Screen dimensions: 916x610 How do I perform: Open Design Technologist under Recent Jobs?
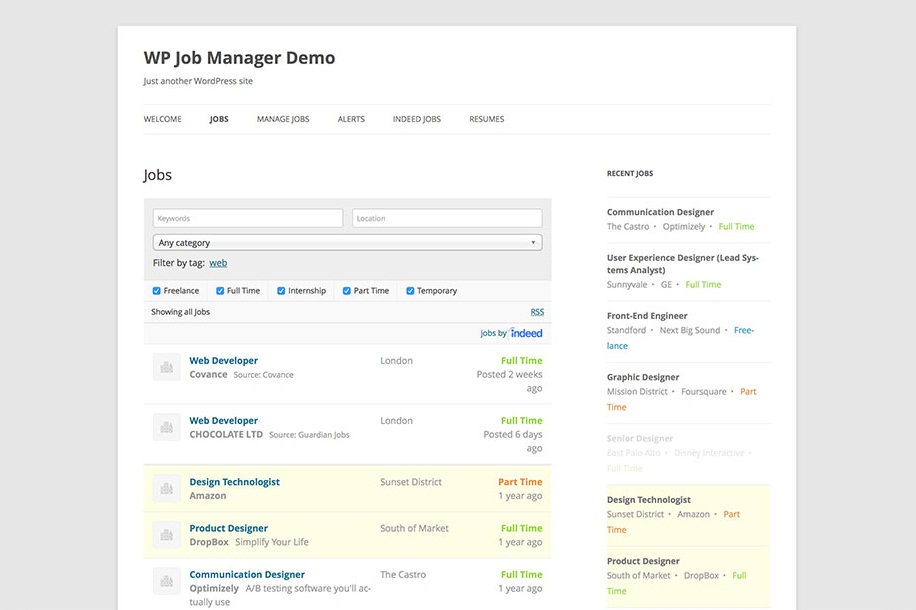[x=648, y=500]
